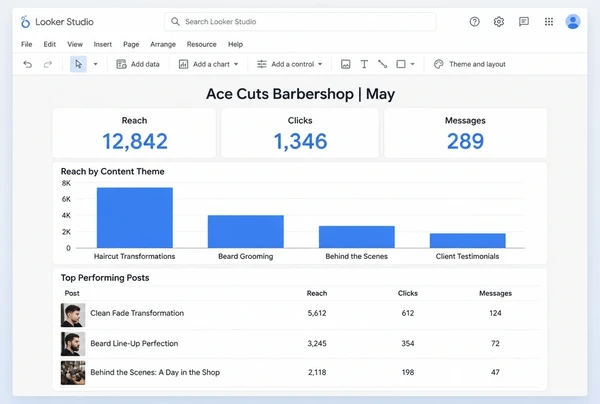Click the Behind the Scenes bar
This screenshot has width=600, height=404.
click(357, 237)
